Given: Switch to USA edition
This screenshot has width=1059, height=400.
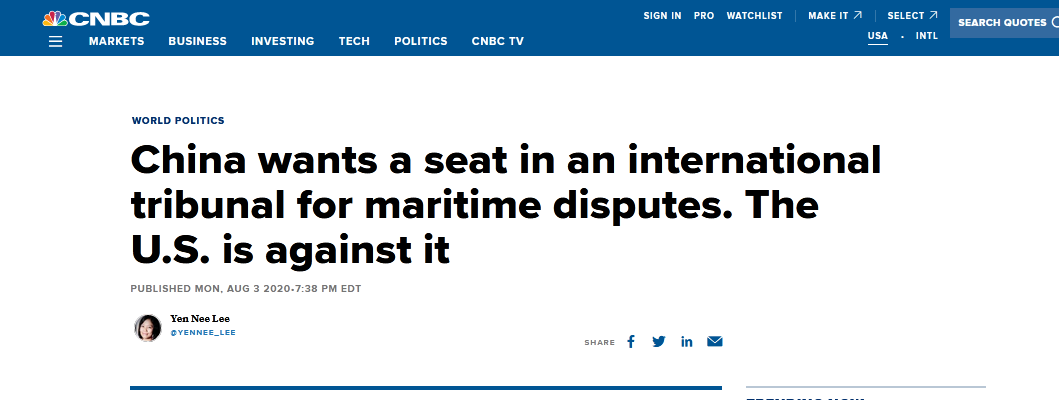Looking at the screenshot, I should [877, 36].
